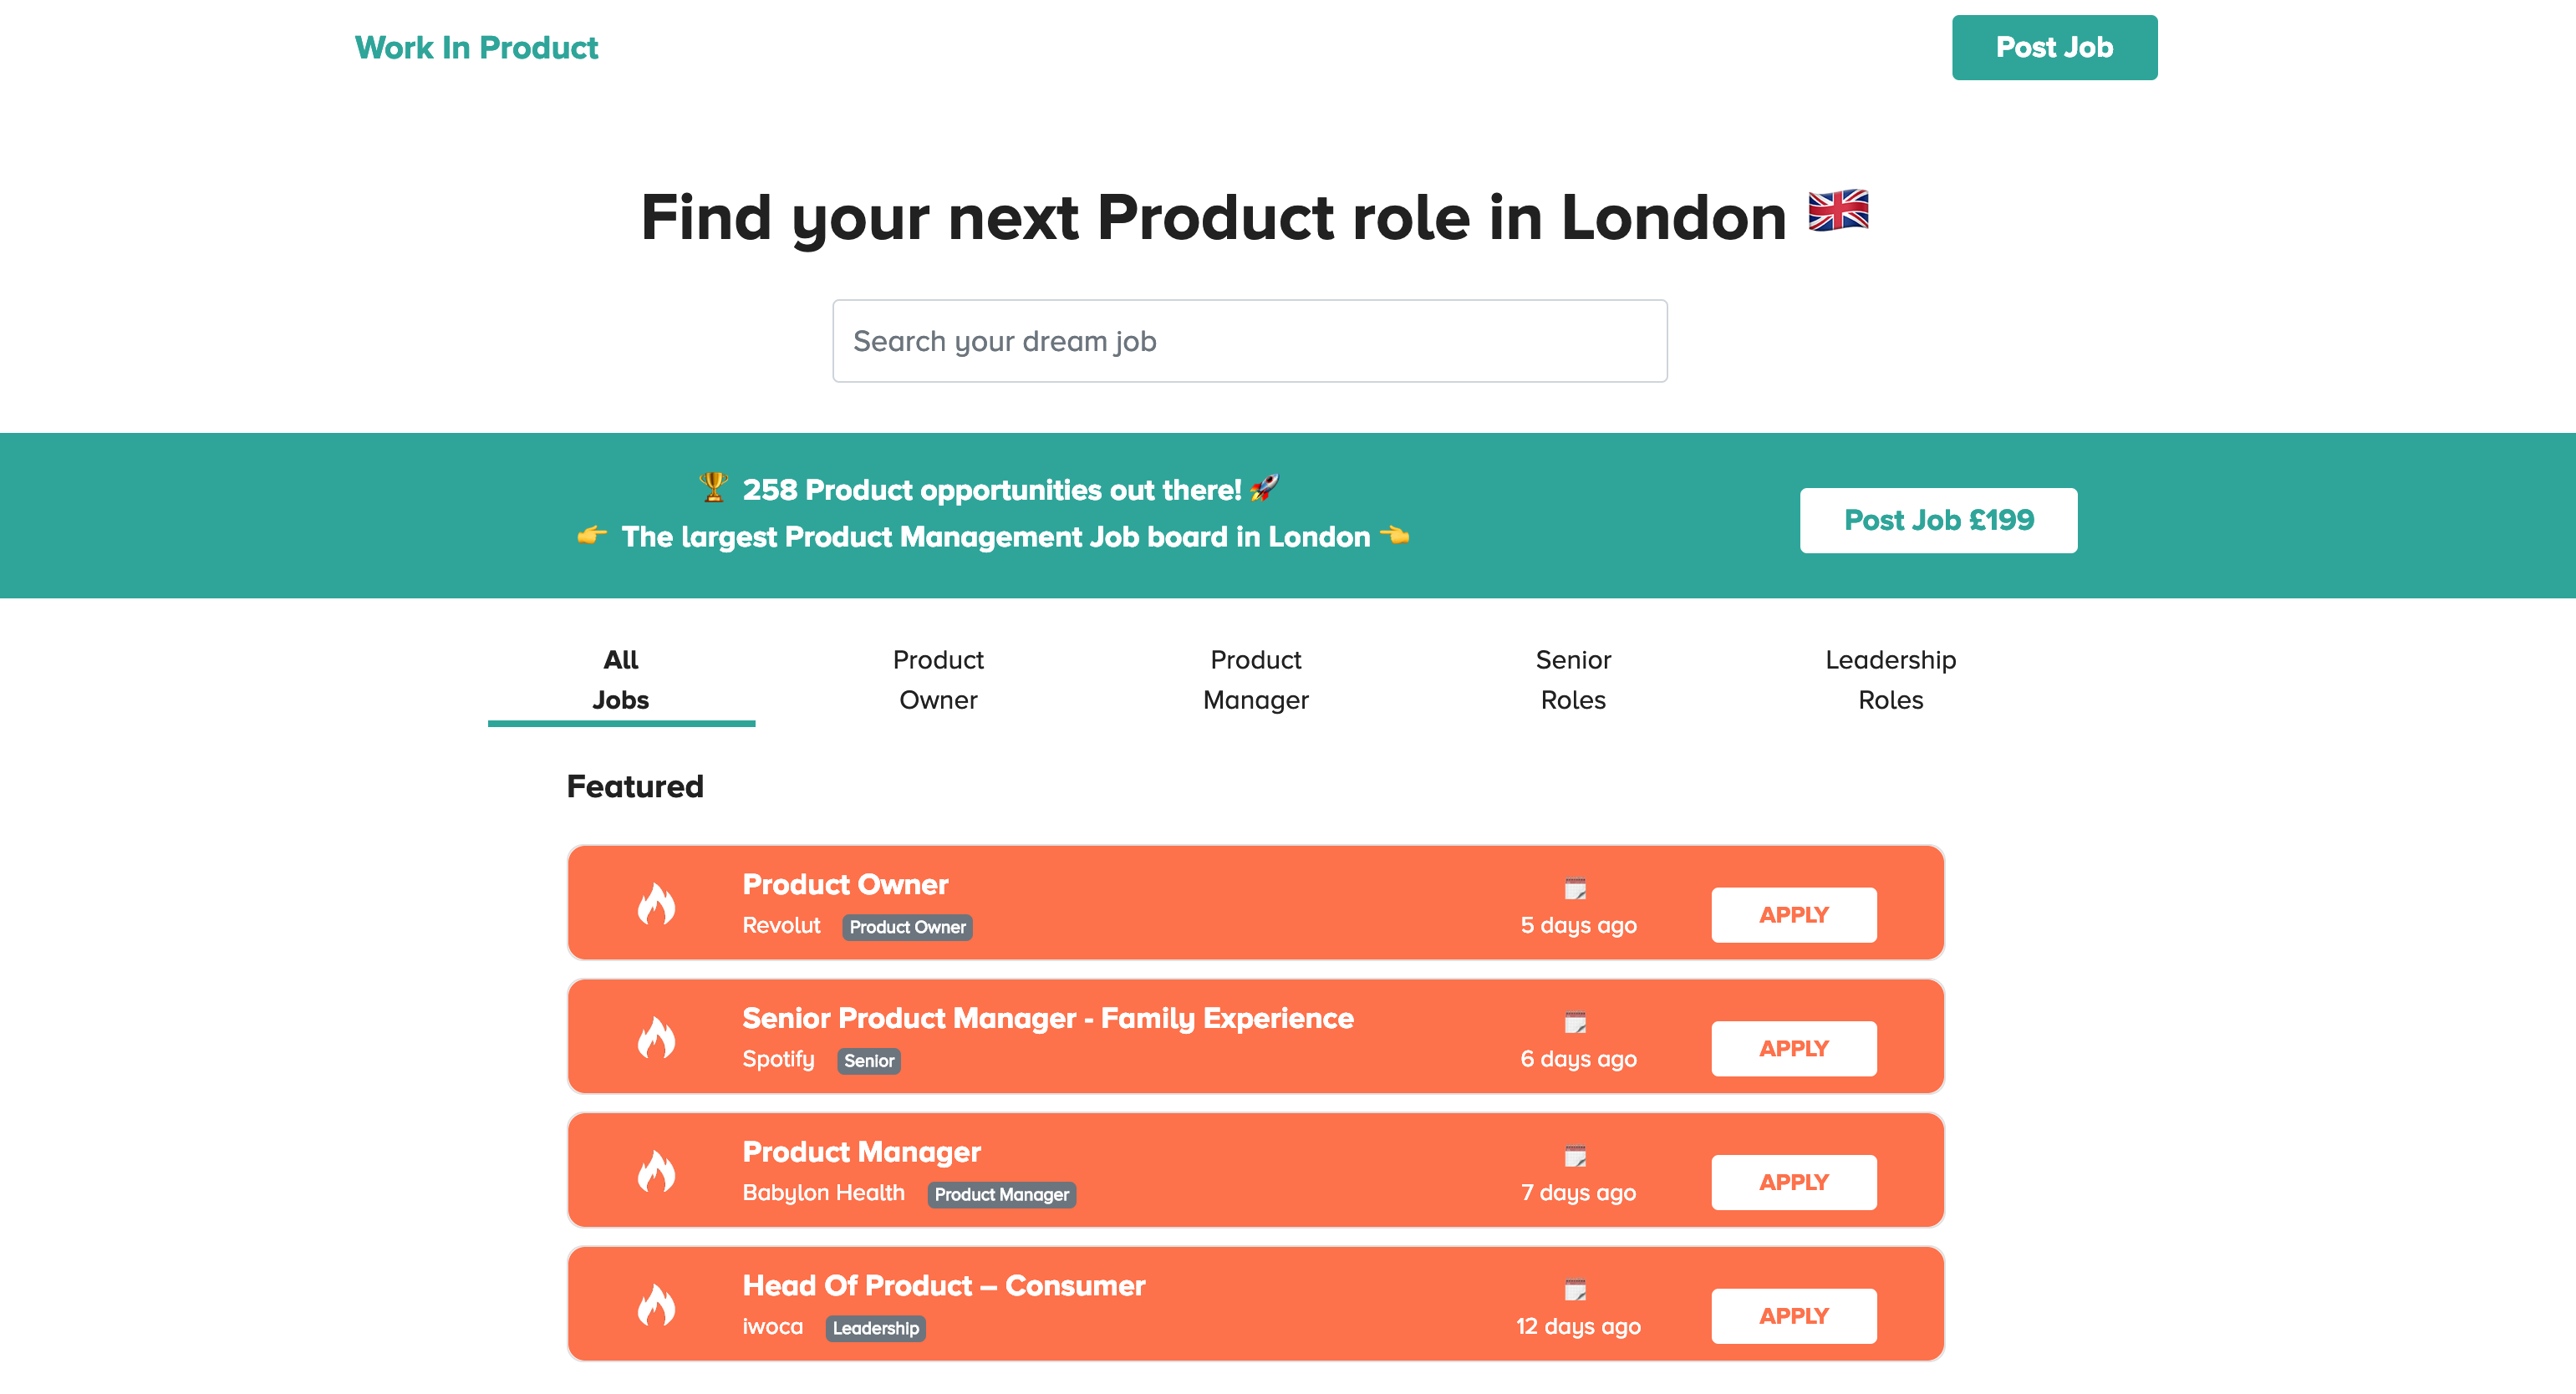Click the 'Leadership' tag on iwoca listing
Screen dimensions: 2576x1394
(x=875, y=1328)
